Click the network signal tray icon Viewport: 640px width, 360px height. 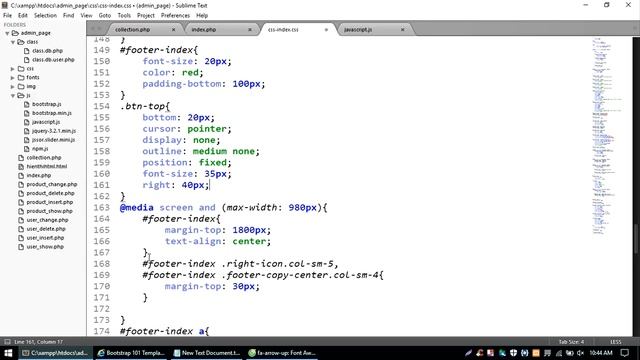tap(559, 353)
